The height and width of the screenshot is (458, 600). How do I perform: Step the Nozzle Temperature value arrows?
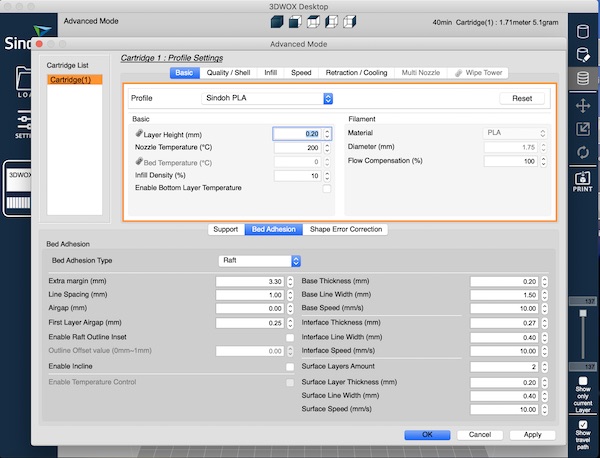(326, 147)
